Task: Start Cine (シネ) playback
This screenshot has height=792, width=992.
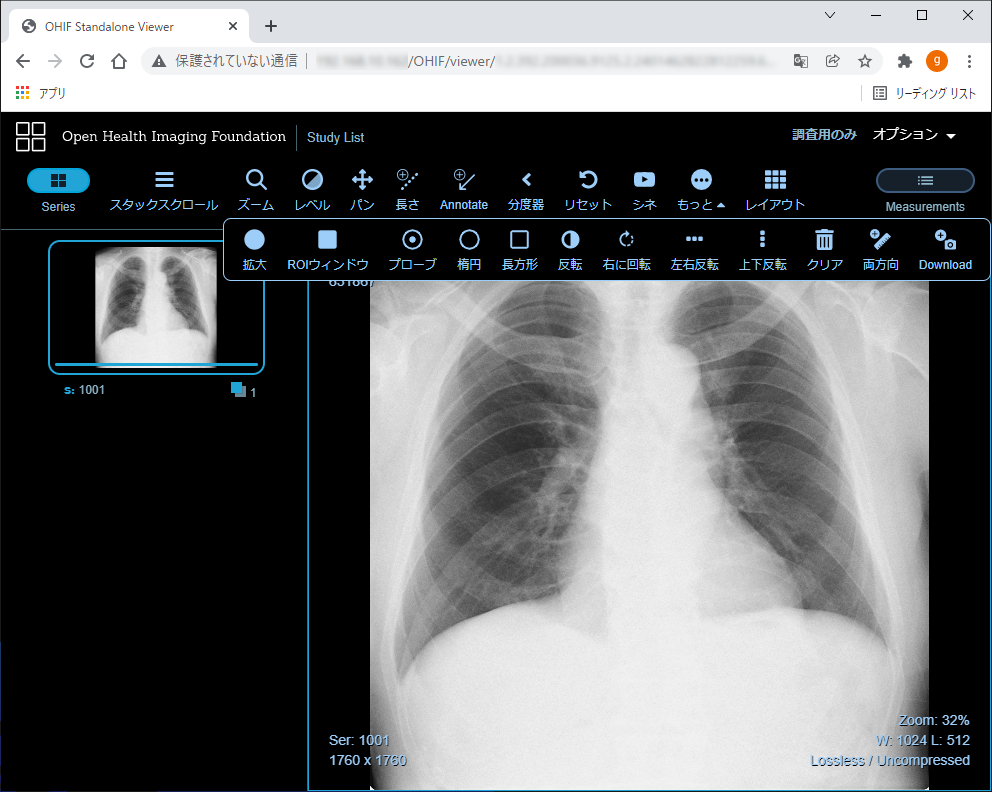Action: point(644,190)
